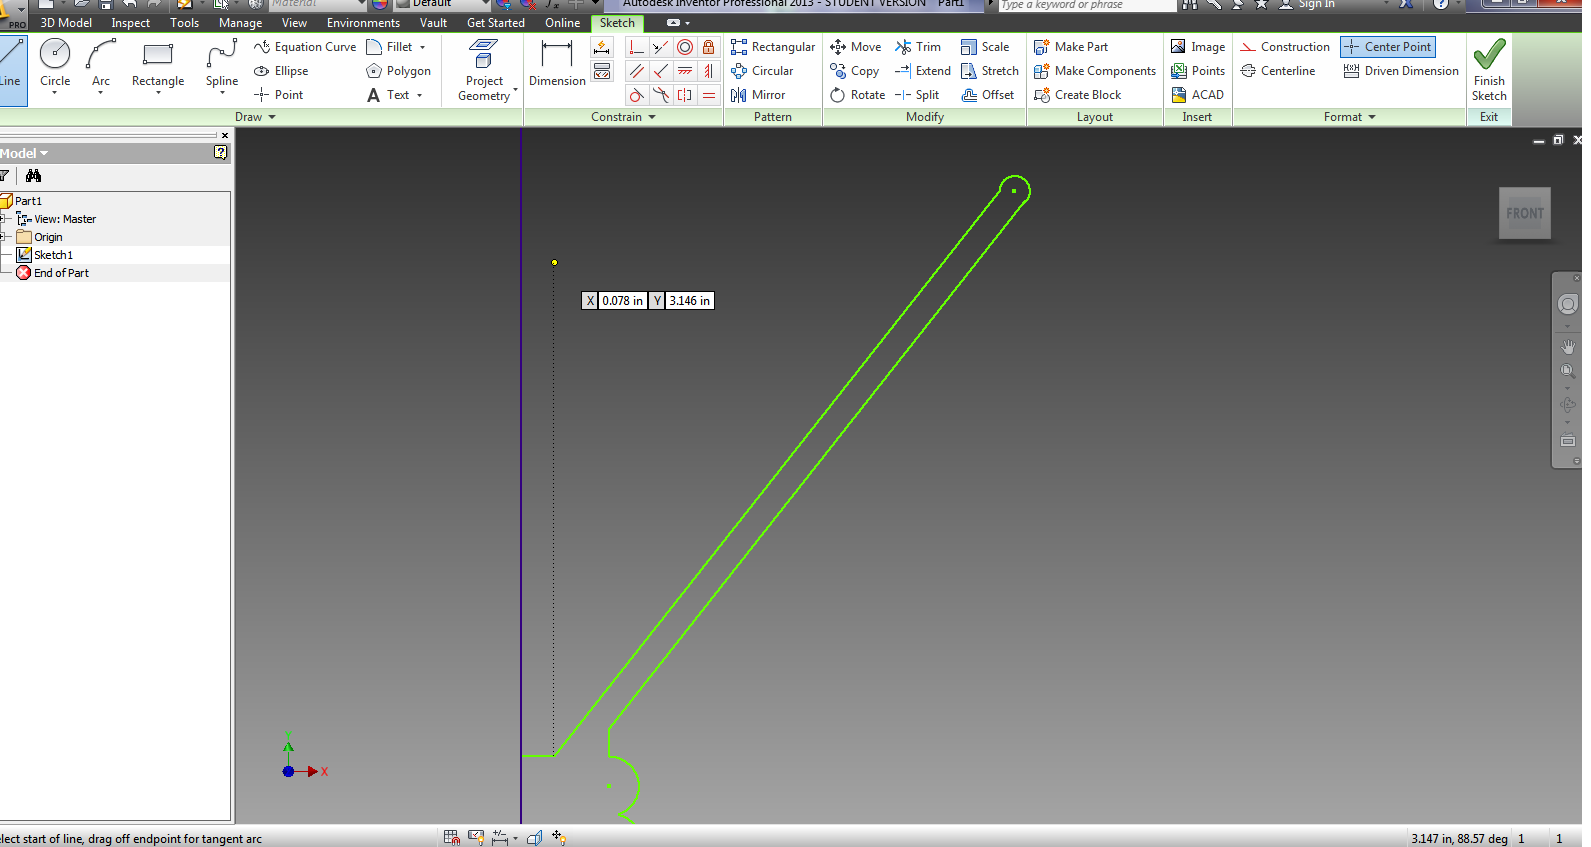Screen dimensions: 1591x847
Task: Apply Fix (lock) constraint
Action: 709,47
